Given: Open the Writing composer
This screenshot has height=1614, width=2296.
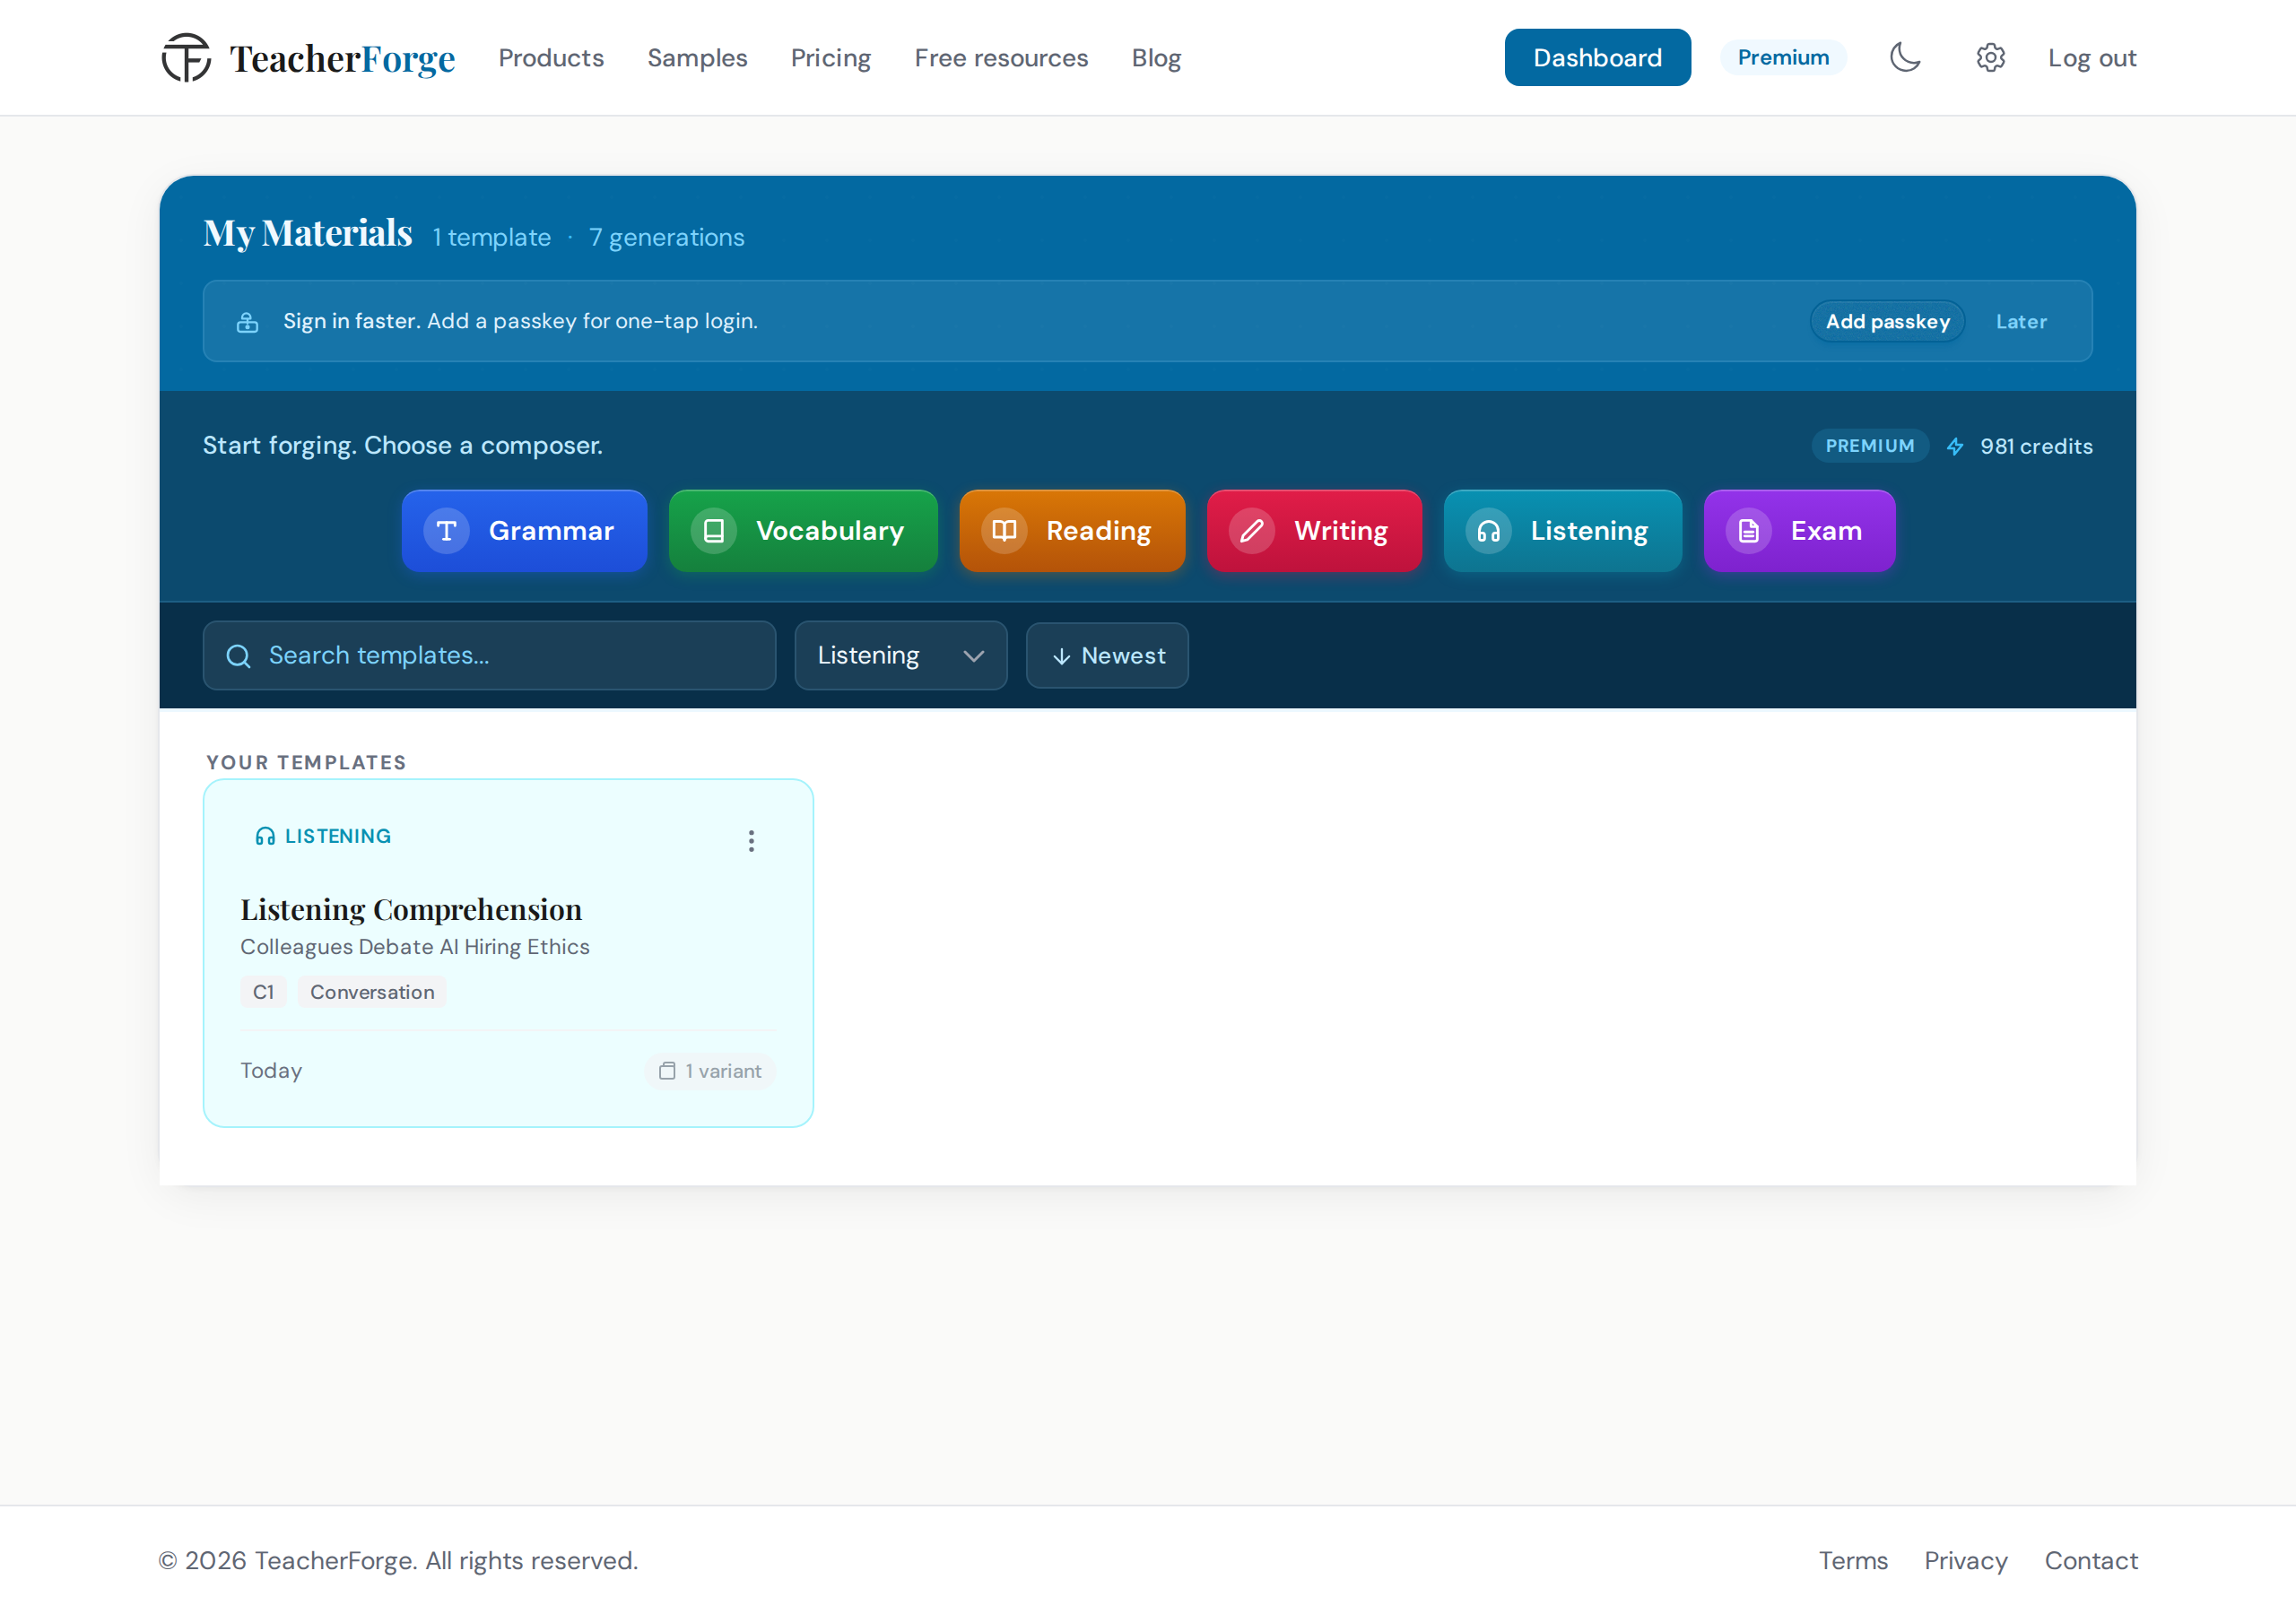Looking at the screenshot, I should tap(1314, 531).
